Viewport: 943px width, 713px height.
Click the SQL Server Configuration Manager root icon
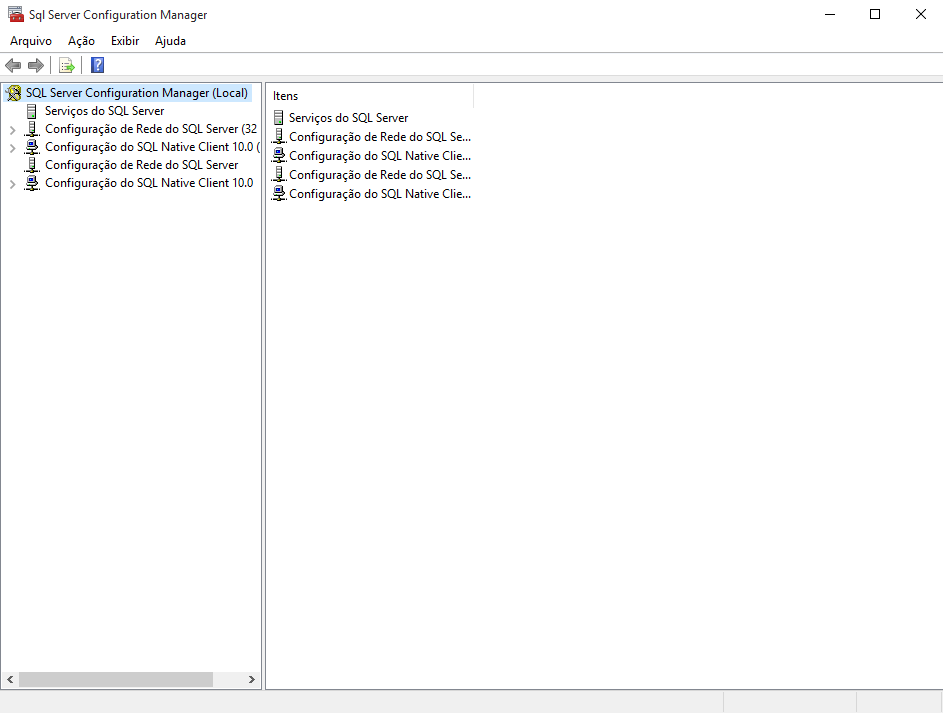[14, 93]
